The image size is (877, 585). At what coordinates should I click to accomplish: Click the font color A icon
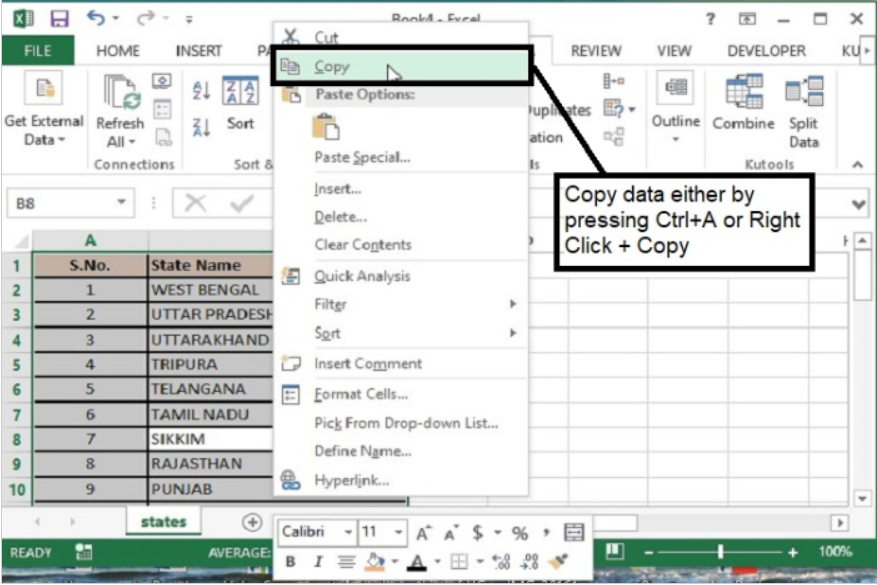pos(417,562)
